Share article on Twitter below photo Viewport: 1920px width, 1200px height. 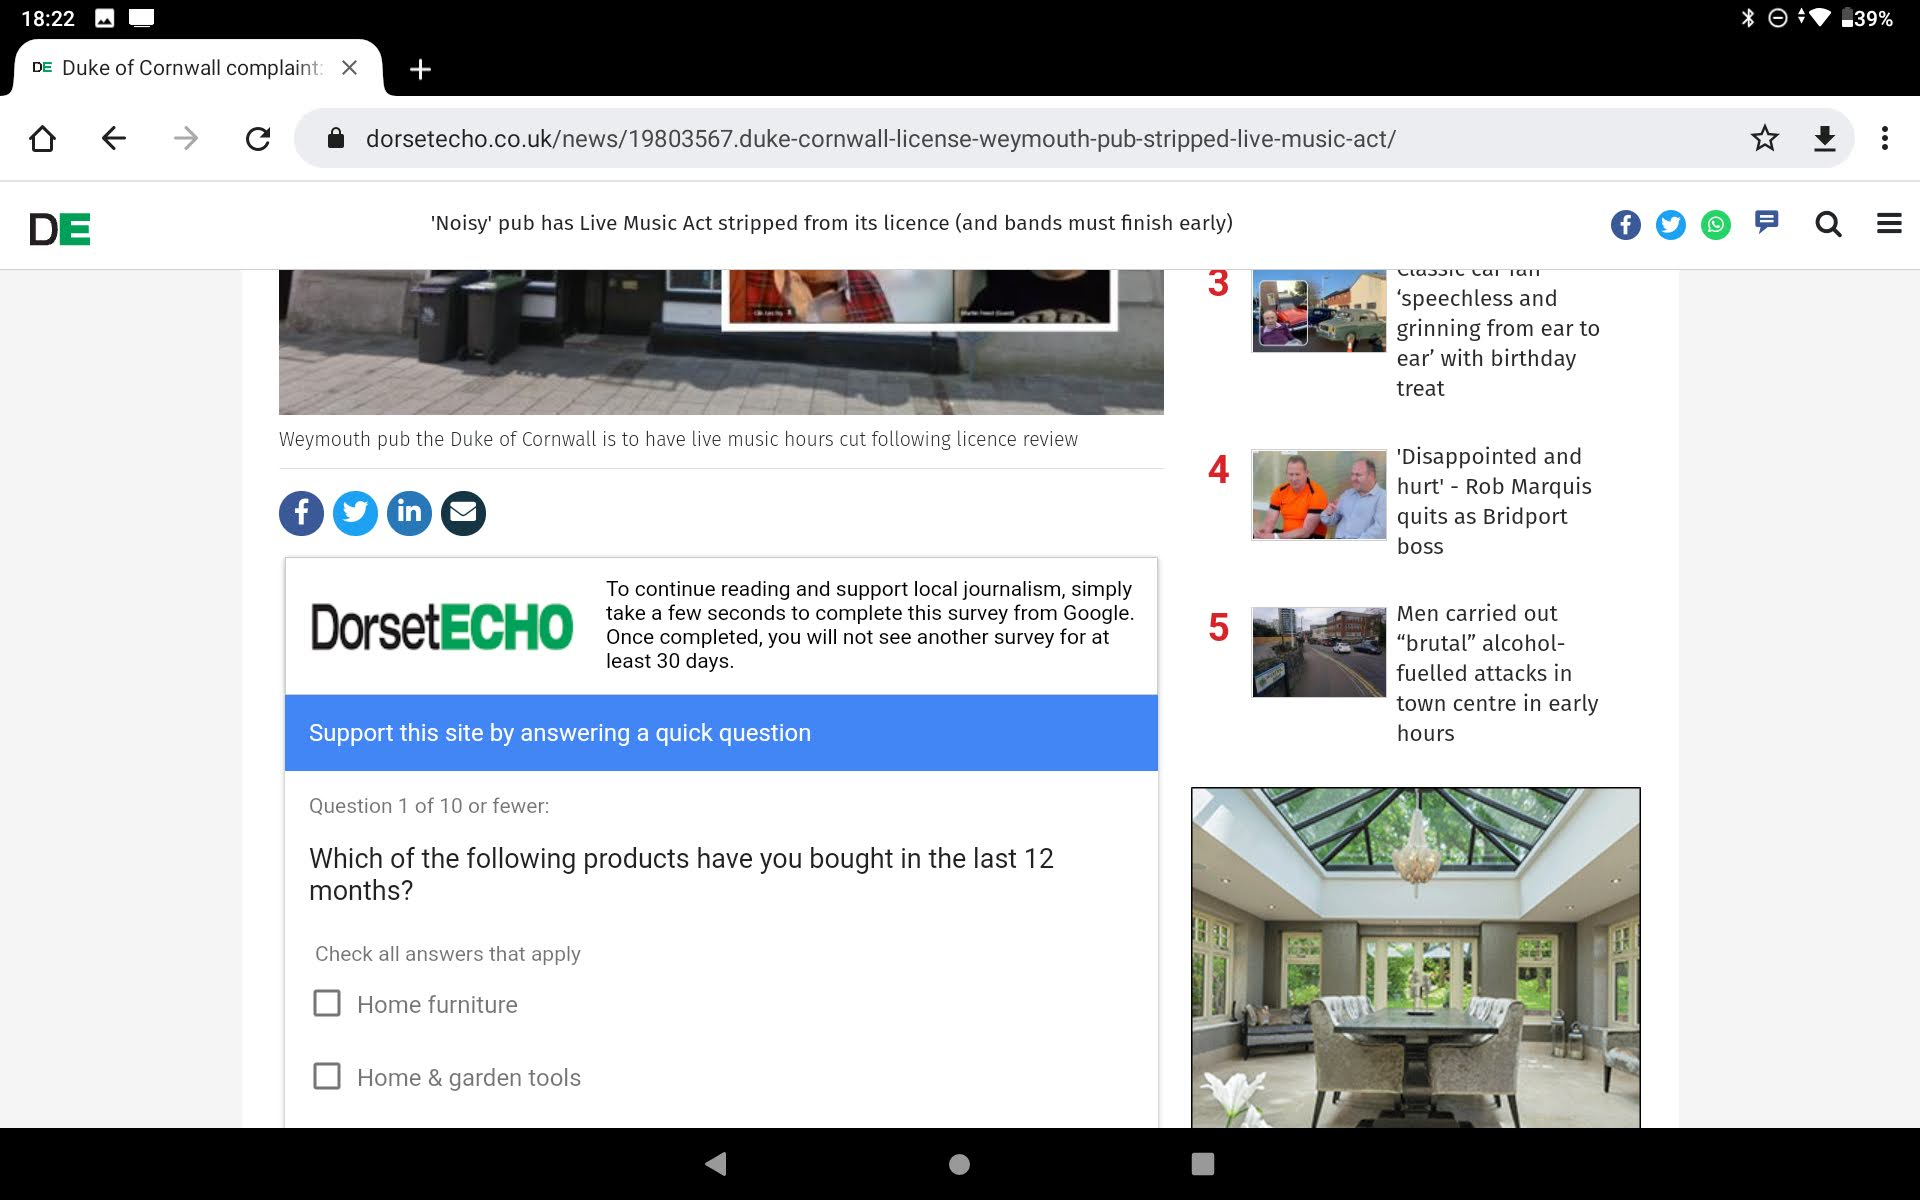pyautogui.click(x=355, y=513)
